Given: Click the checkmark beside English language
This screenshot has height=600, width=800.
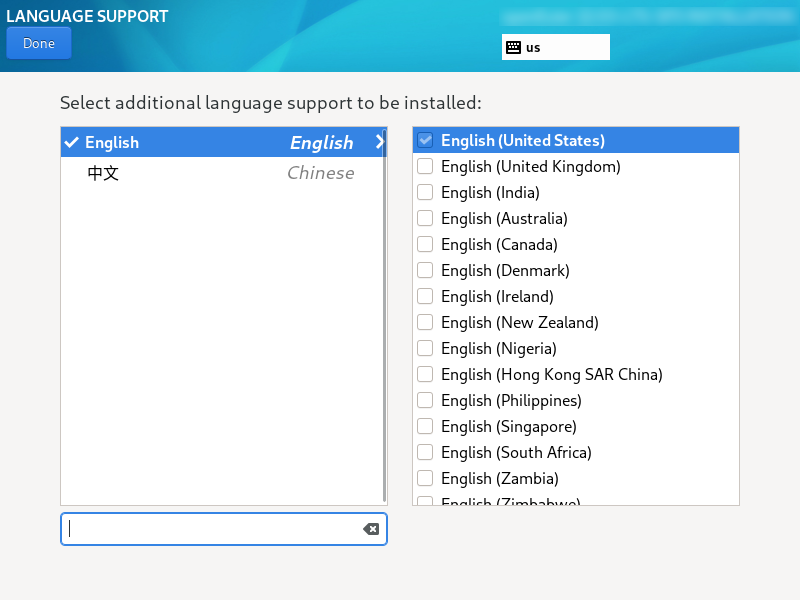Looking at the screenshot, I should pyautogui.click(x=71, y=142).
